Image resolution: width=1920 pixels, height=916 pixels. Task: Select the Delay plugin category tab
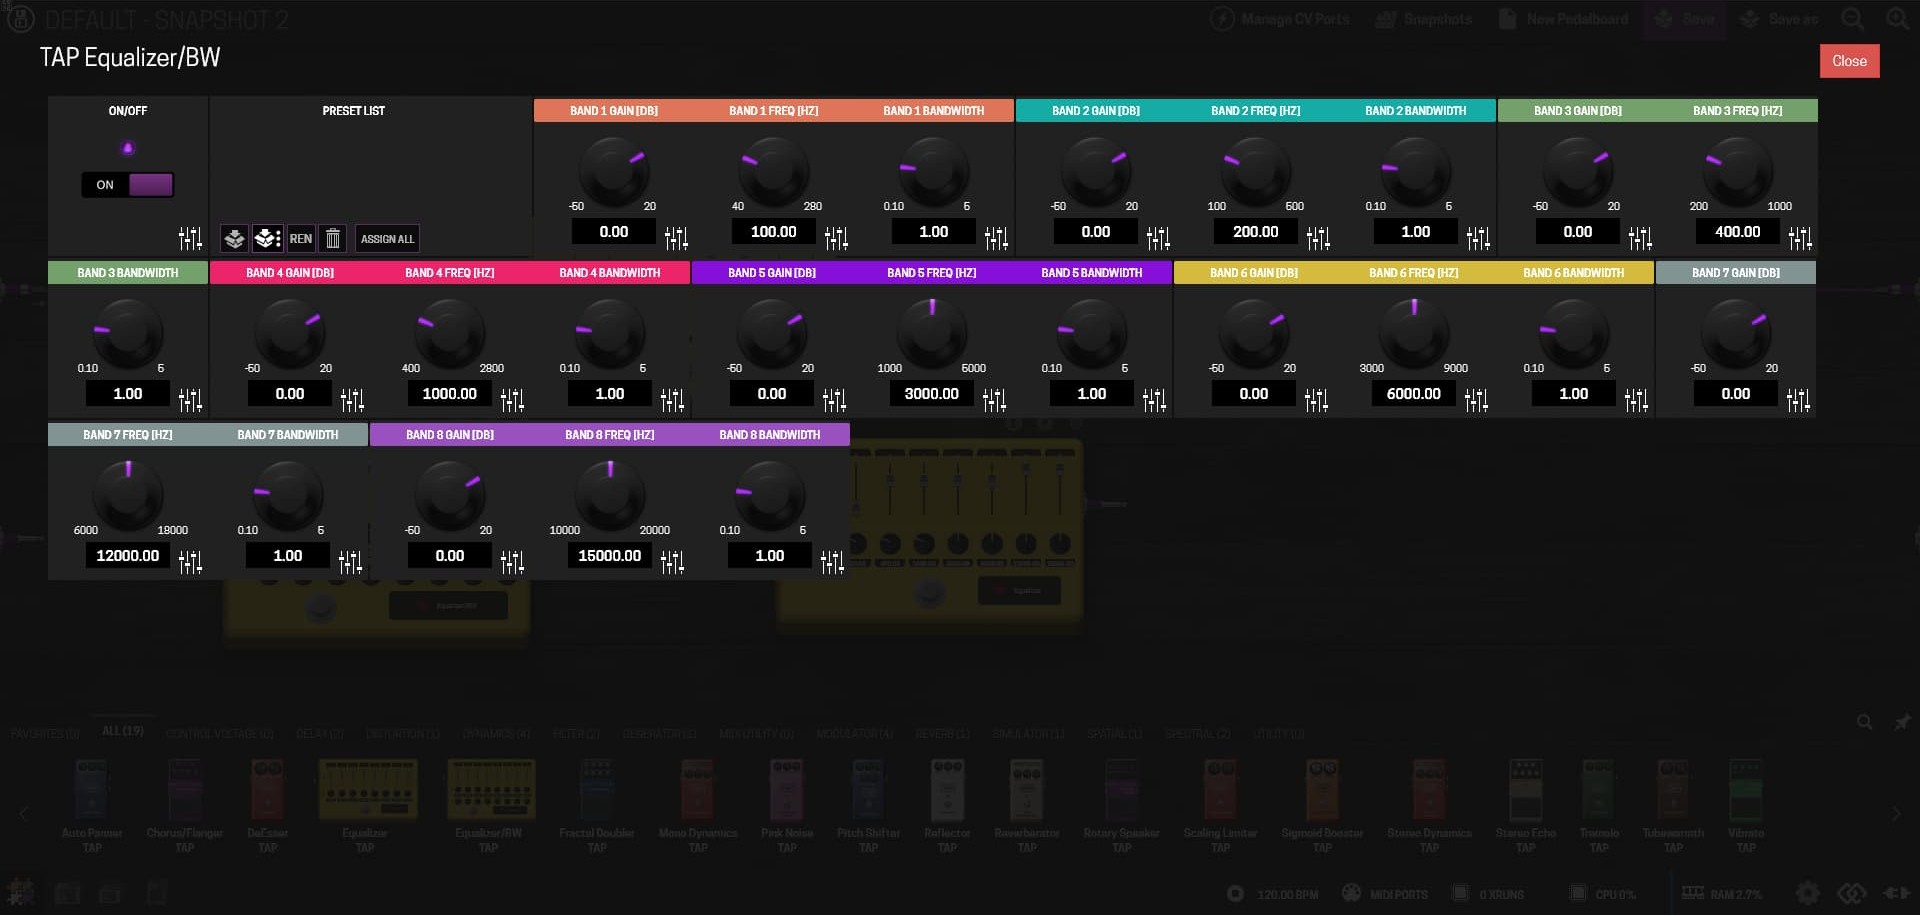[x=319, y=734]
